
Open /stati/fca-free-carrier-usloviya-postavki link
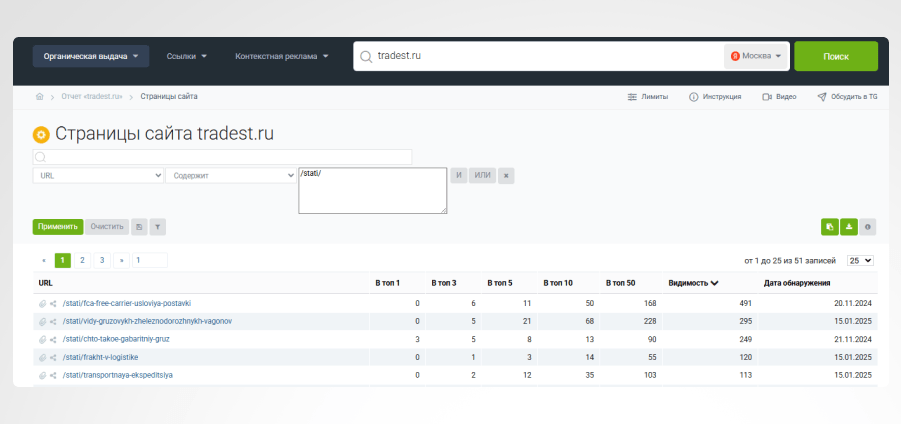[x=126, y=303]
